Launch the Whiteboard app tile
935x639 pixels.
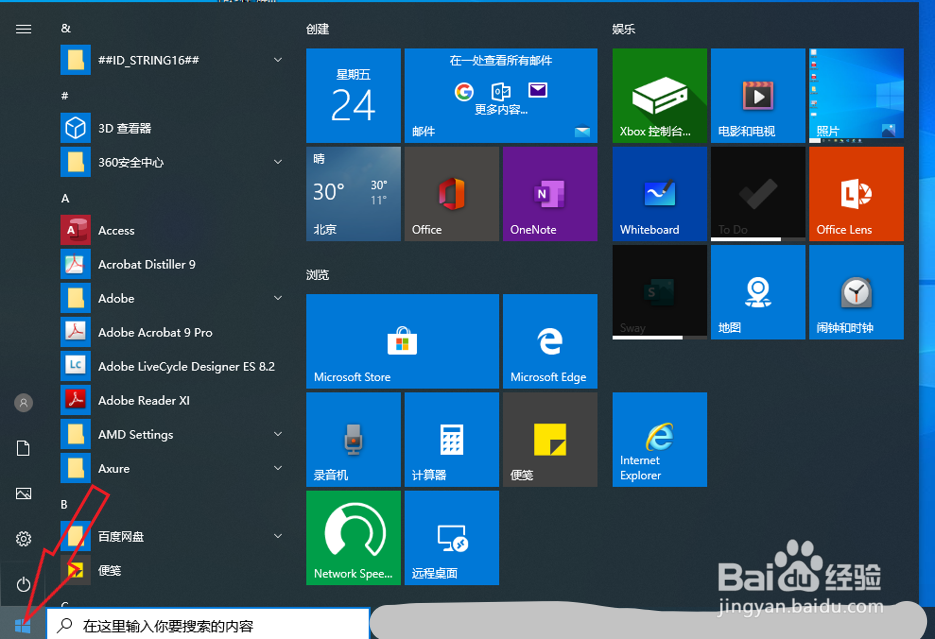click(658, 194)
